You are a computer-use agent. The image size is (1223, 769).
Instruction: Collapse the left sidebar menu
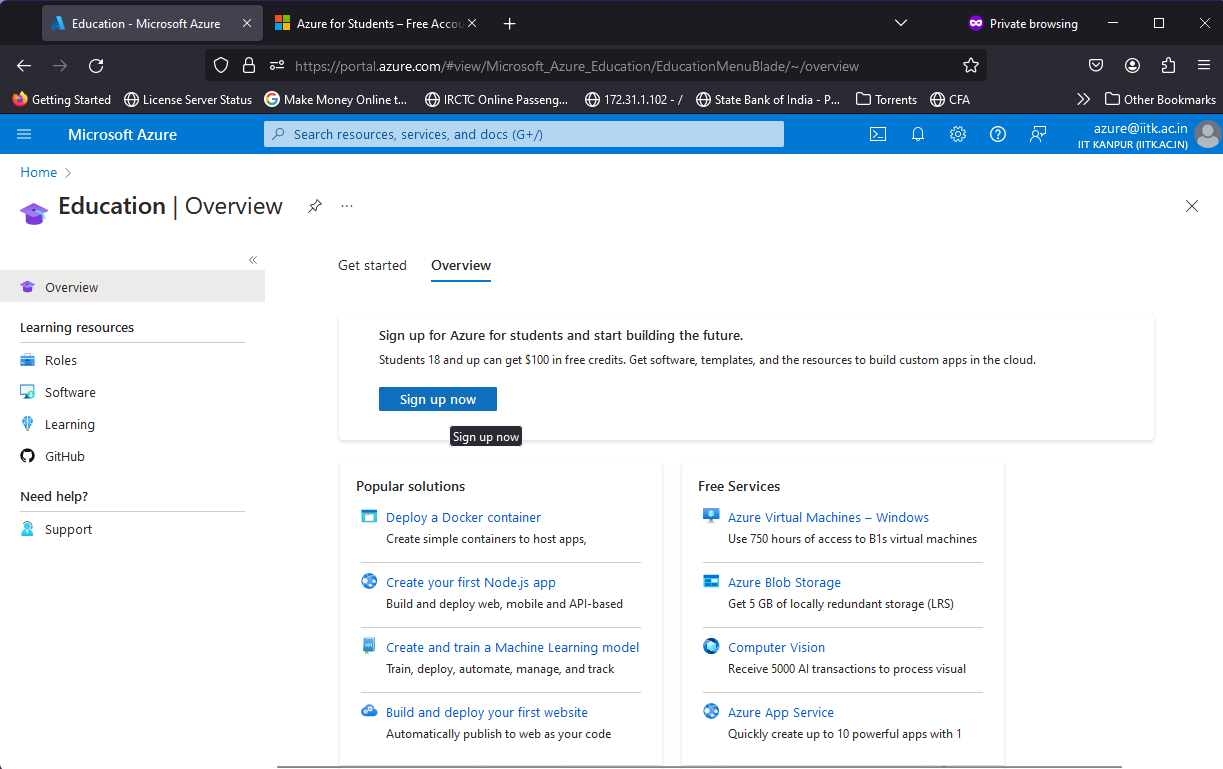253,260
